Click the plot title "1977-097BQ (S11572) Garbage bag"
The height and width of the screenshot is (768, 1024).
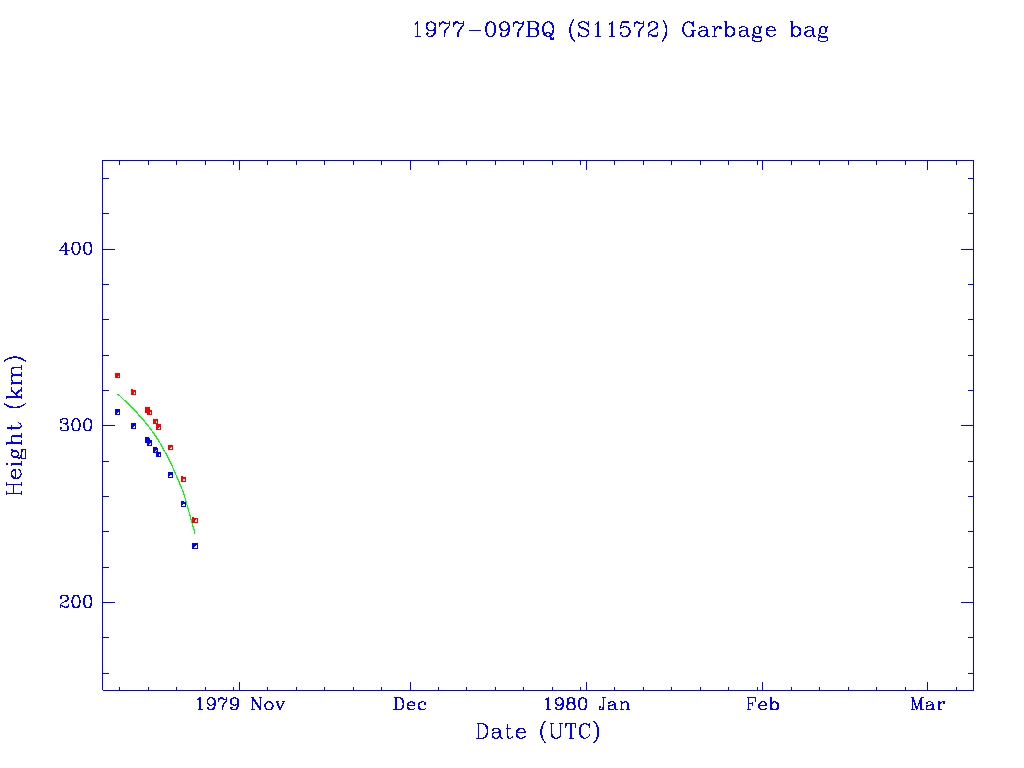click(x=620, y=30)
